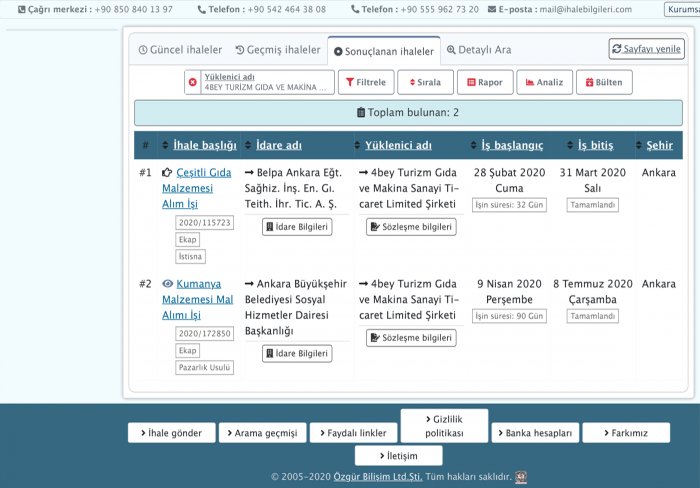The width and height of the screenshot is (700, 488).
Task: Switch to Geçmiş ihaleler tab
Action: click(278, 50)
